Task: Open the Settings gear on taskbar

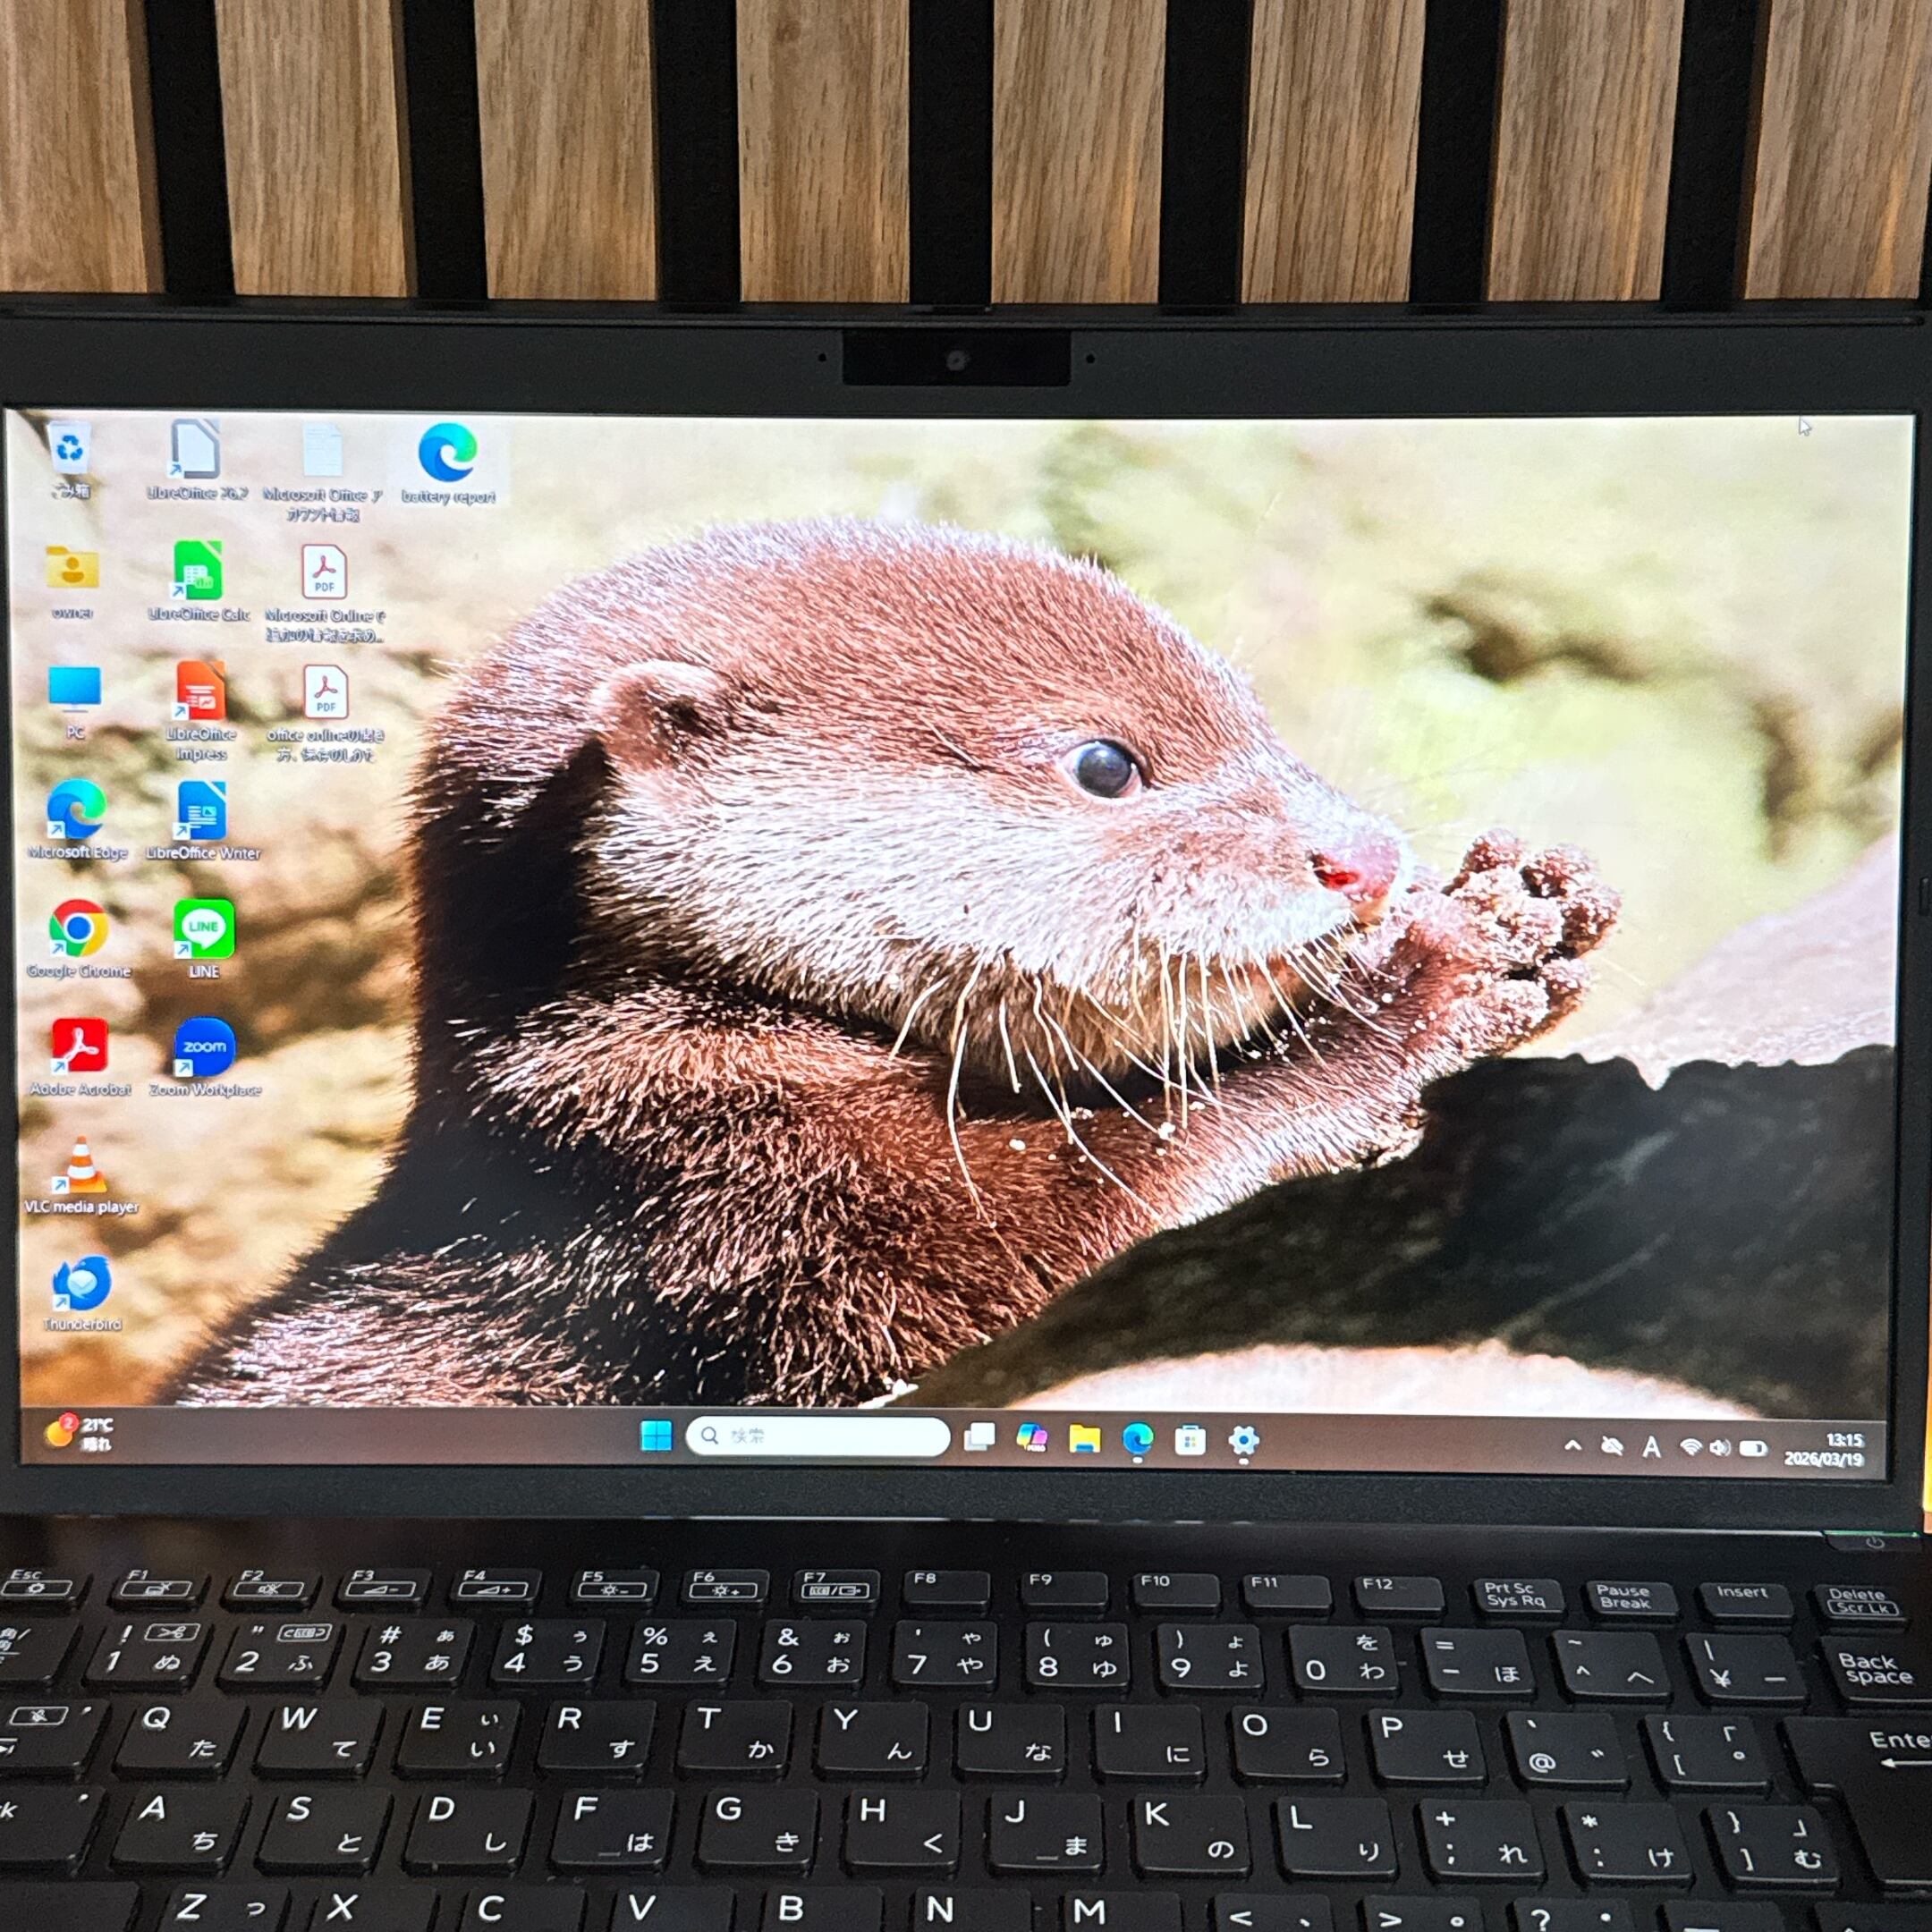Action: (x=1243, y=1441)
